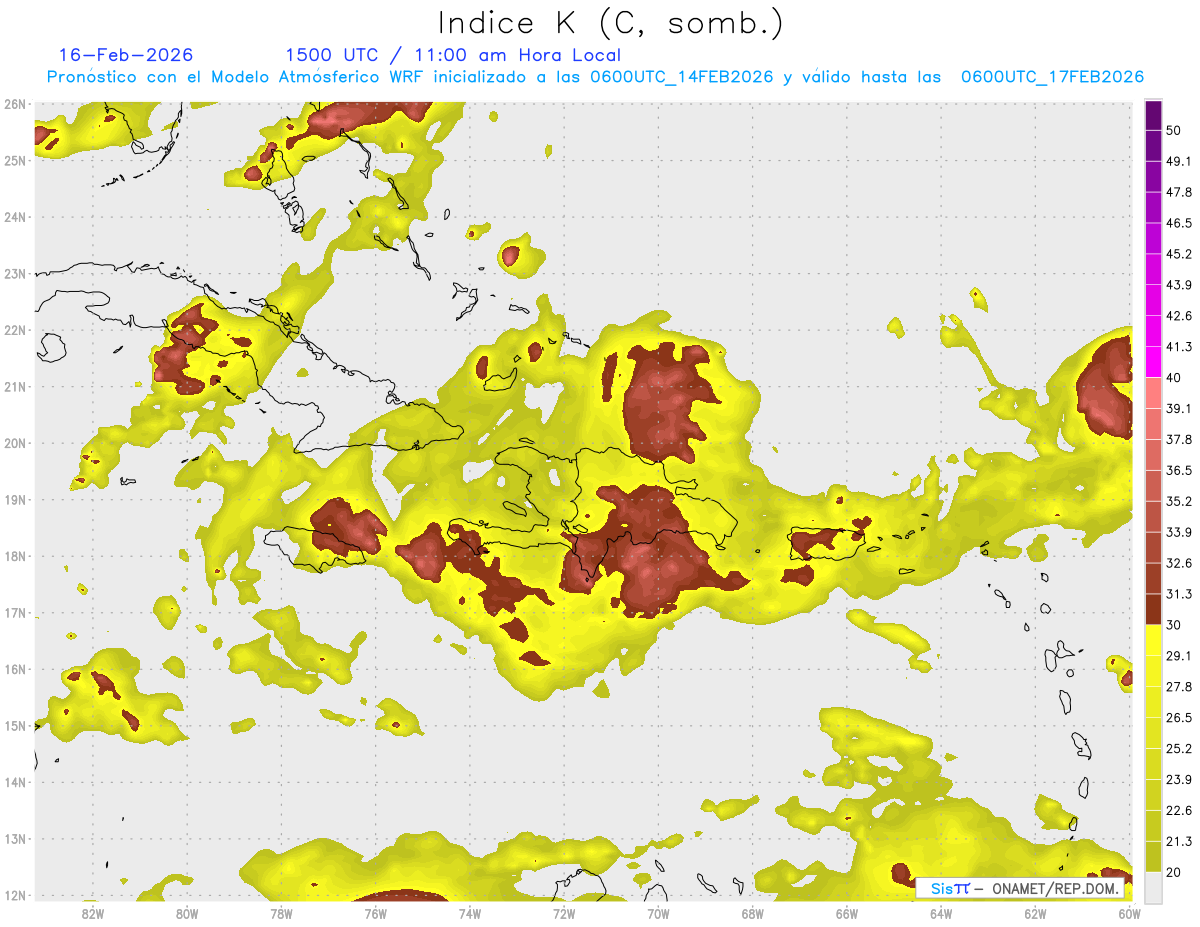
Task: Click the "64W" longitude label
Action: 941,913
